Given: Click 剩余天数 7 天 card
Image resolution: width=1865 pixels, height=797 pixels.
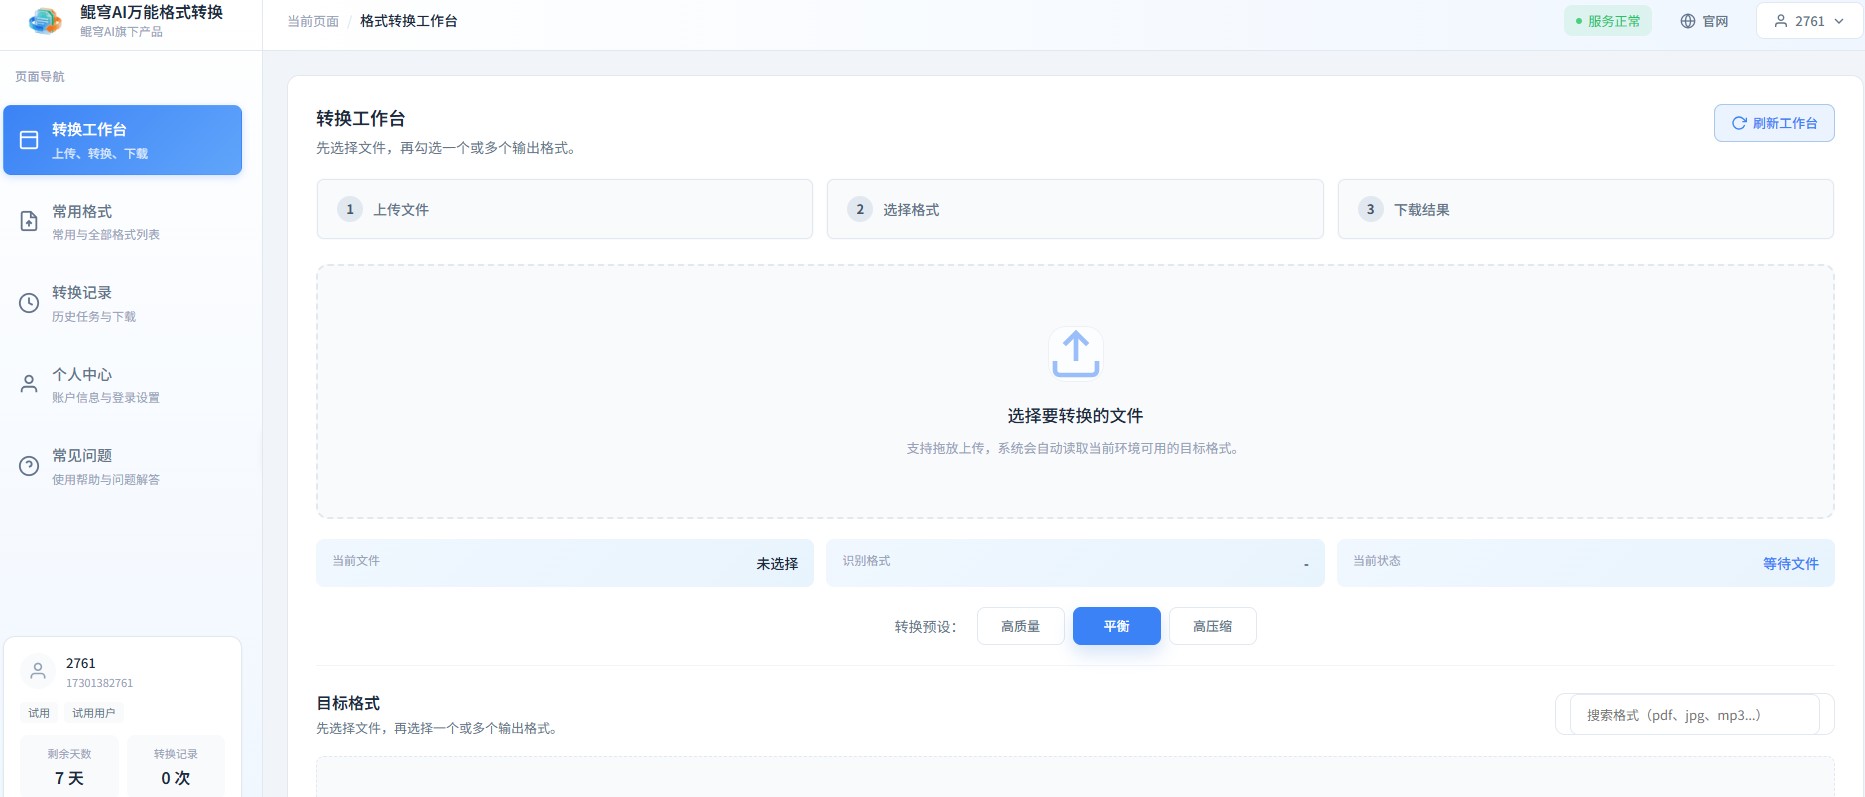Looking at the screenshot, I should click(x=70, y=767).
